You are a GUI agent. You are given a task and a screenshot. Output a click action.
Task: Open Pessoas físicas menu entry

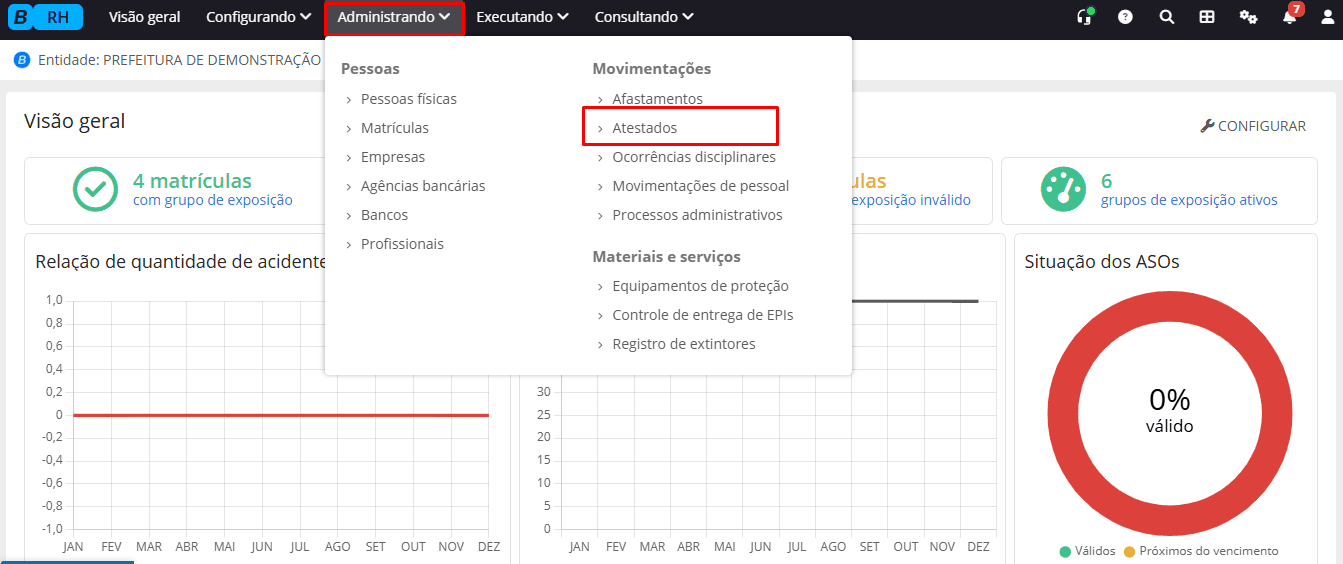(408, 99)
